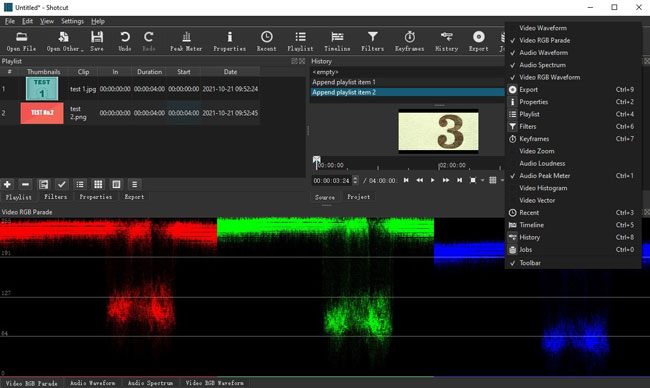
Task: Click the Open Other toolbar icon
Action: pos(64,41)
